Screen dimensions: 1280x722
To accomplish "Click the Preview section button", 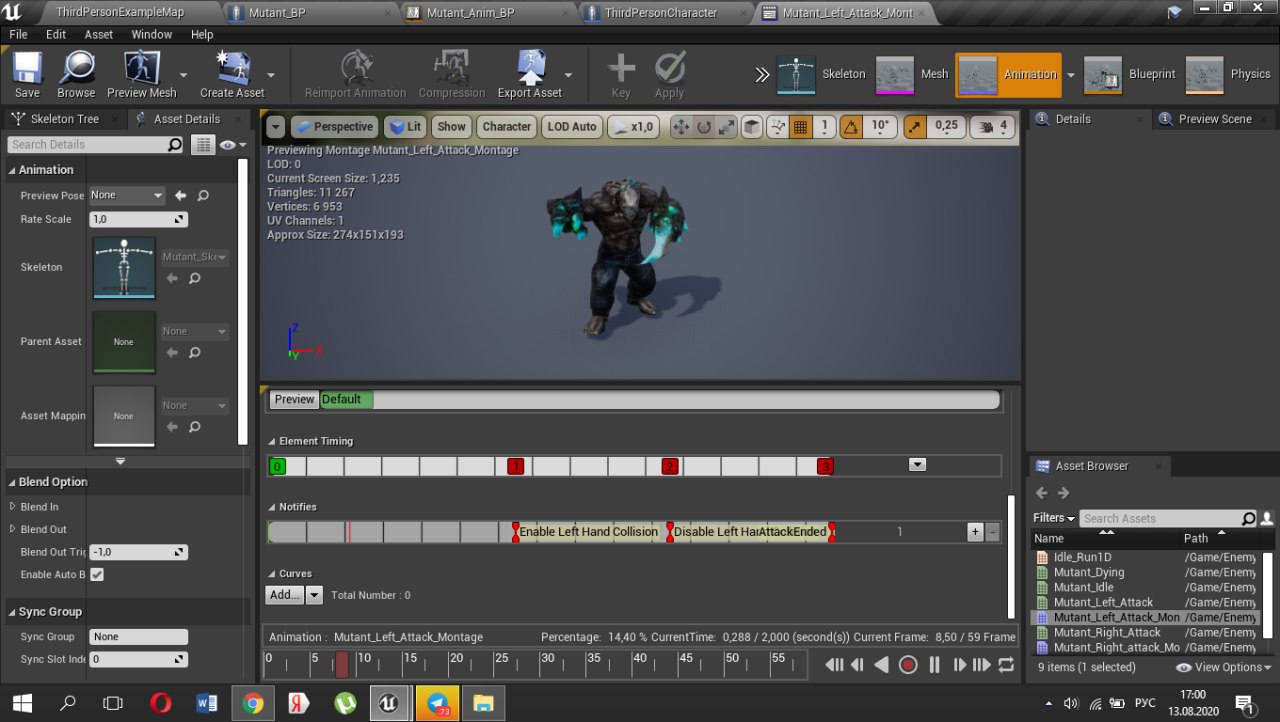I will pyautogui.click(x=294, y=399).
